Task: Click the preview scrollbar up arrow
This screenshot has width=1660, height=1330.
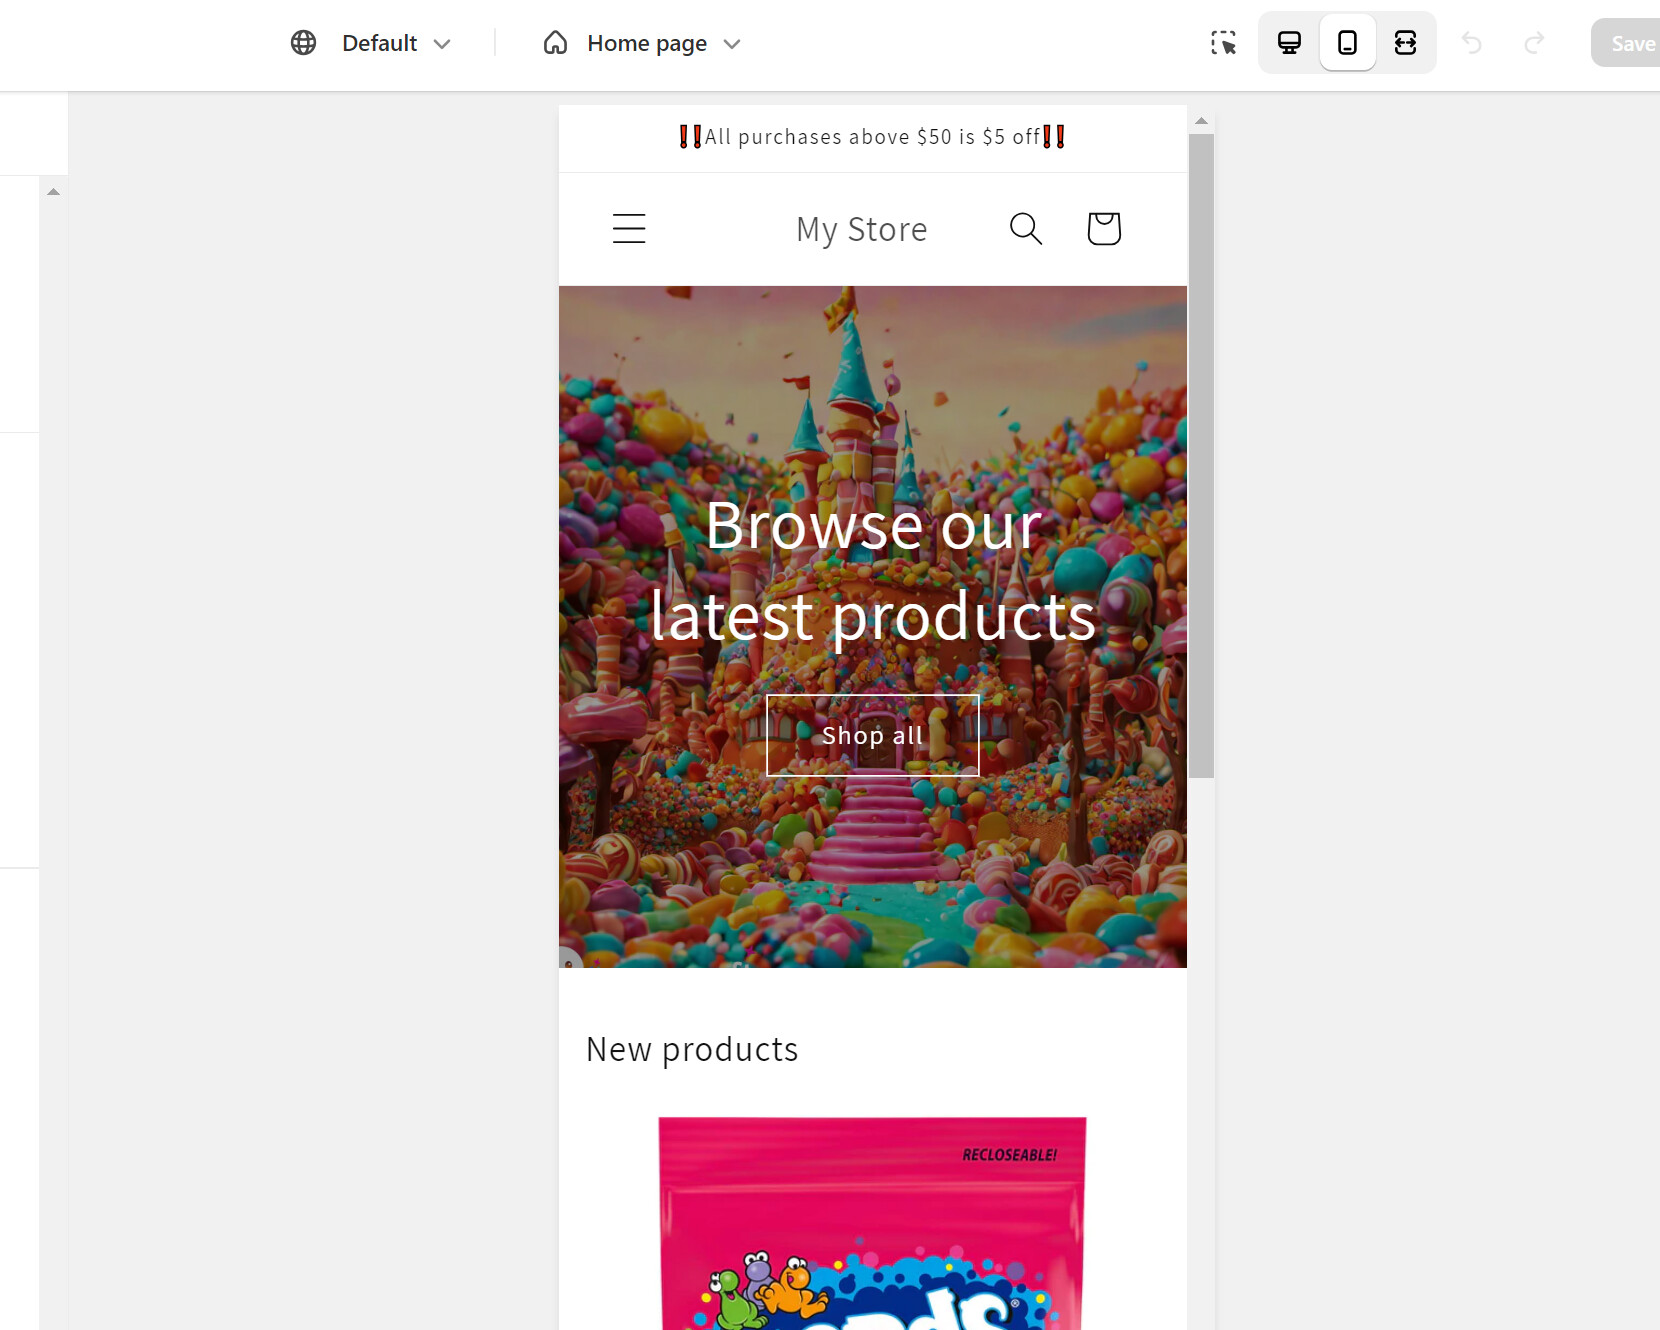Action: (1201, 121)
